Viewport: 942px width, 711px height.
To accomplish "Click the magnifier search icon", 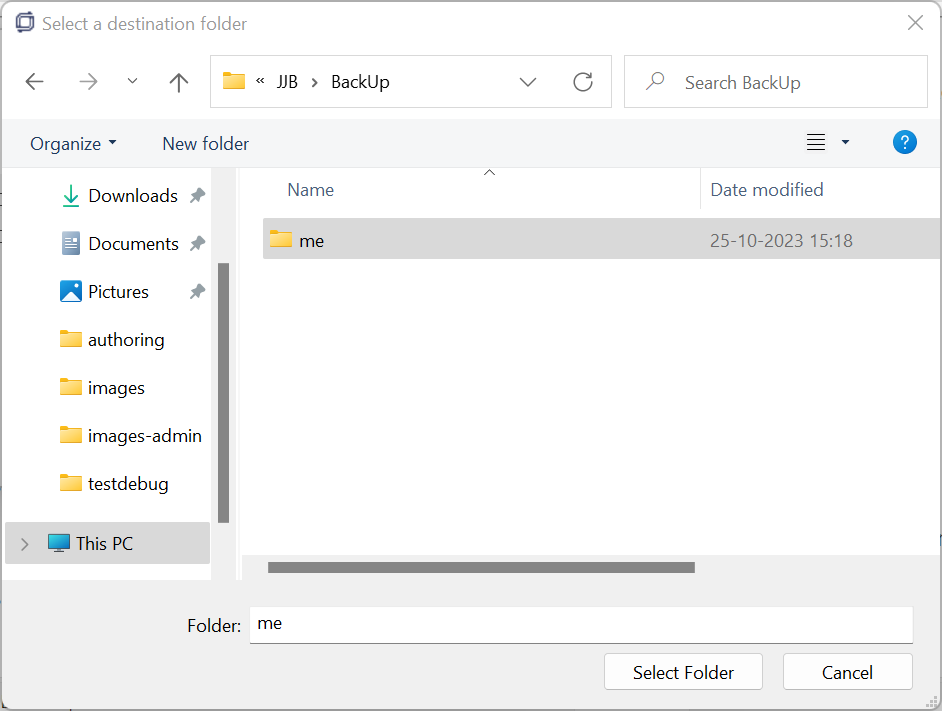I will [x=655, y=81].
